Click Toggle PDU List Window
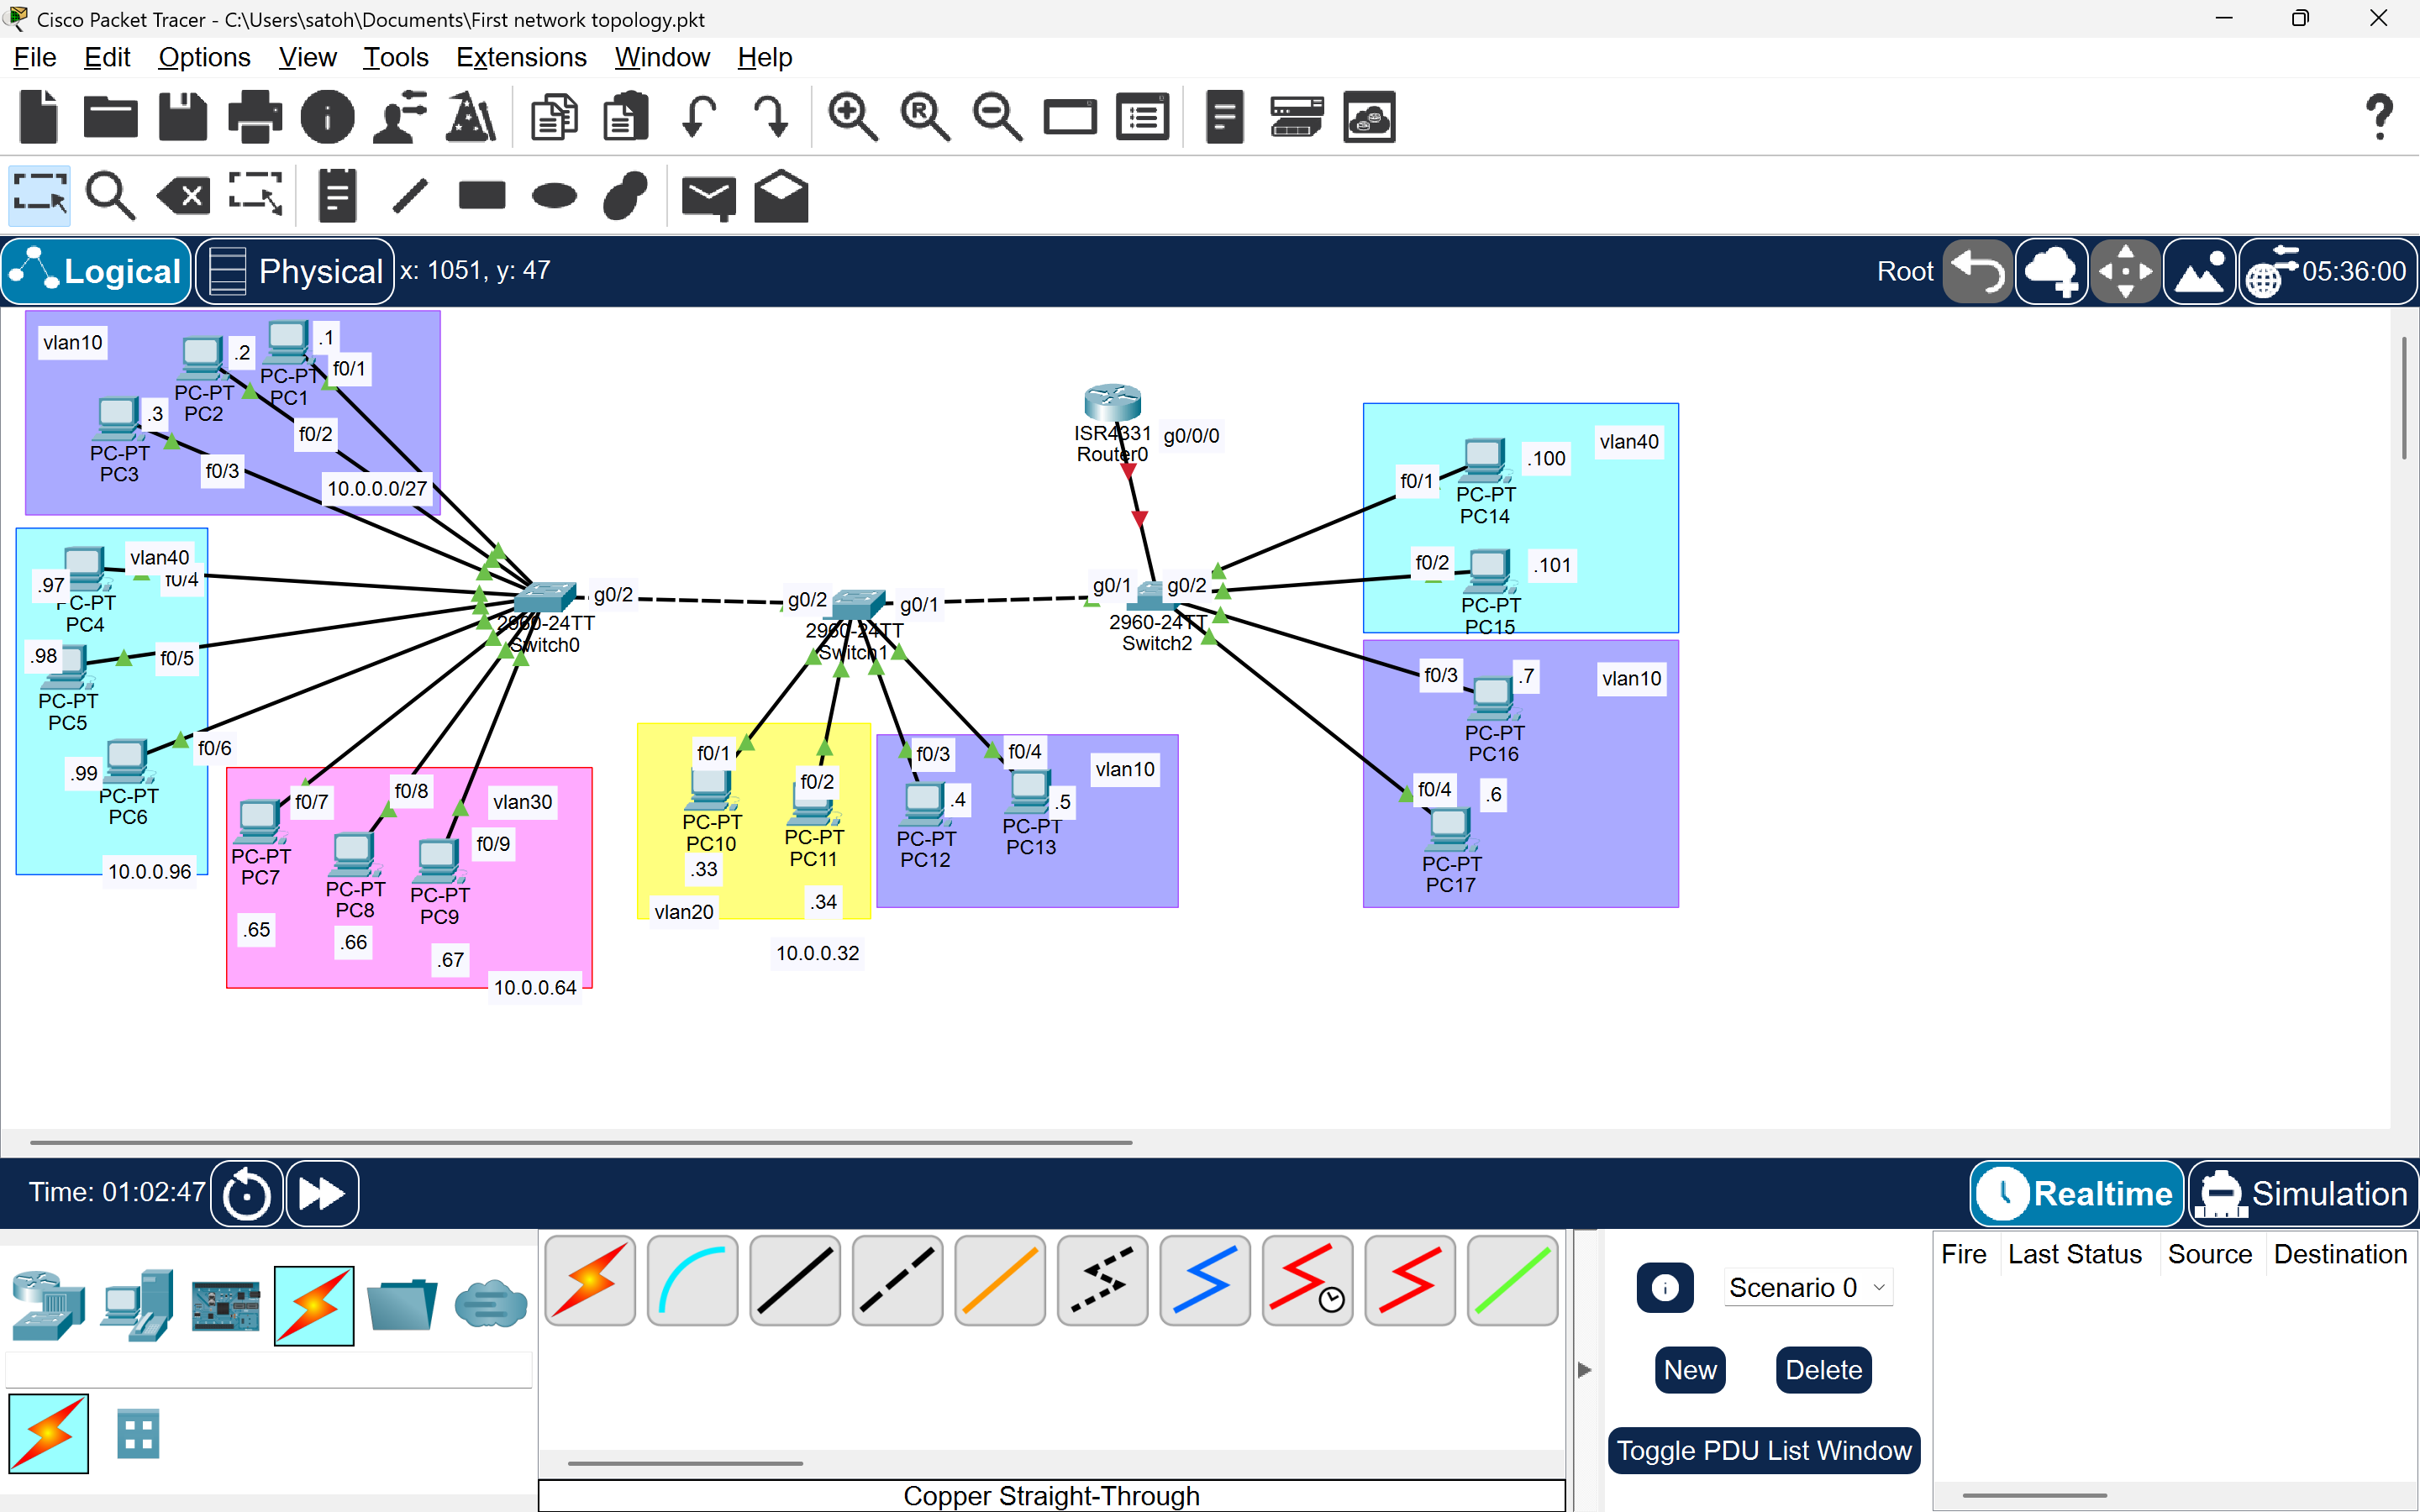 click(x=1763, y=1450)
